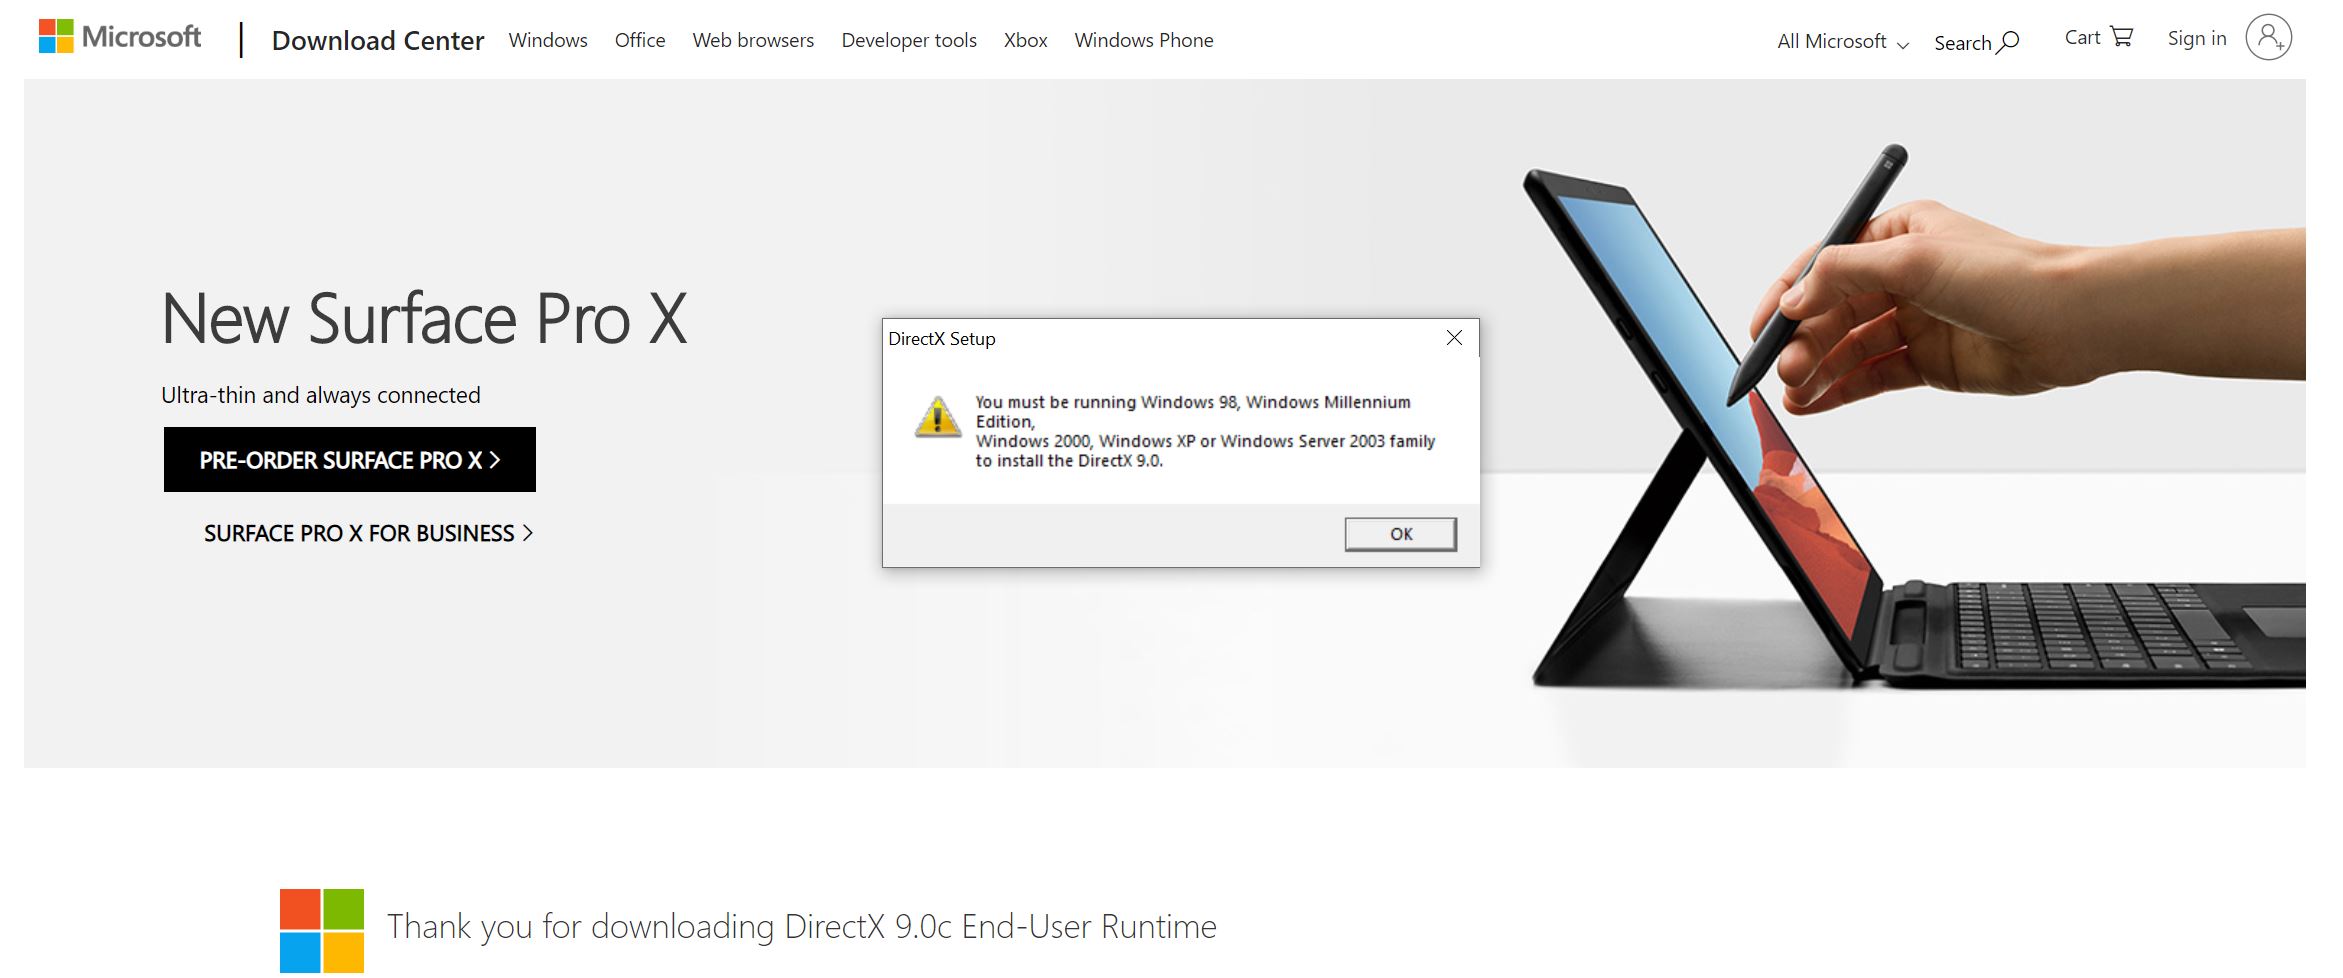Click the Sign in user avatar icon
This screenshot has width=2343, height=978.
click(2268, 38)
